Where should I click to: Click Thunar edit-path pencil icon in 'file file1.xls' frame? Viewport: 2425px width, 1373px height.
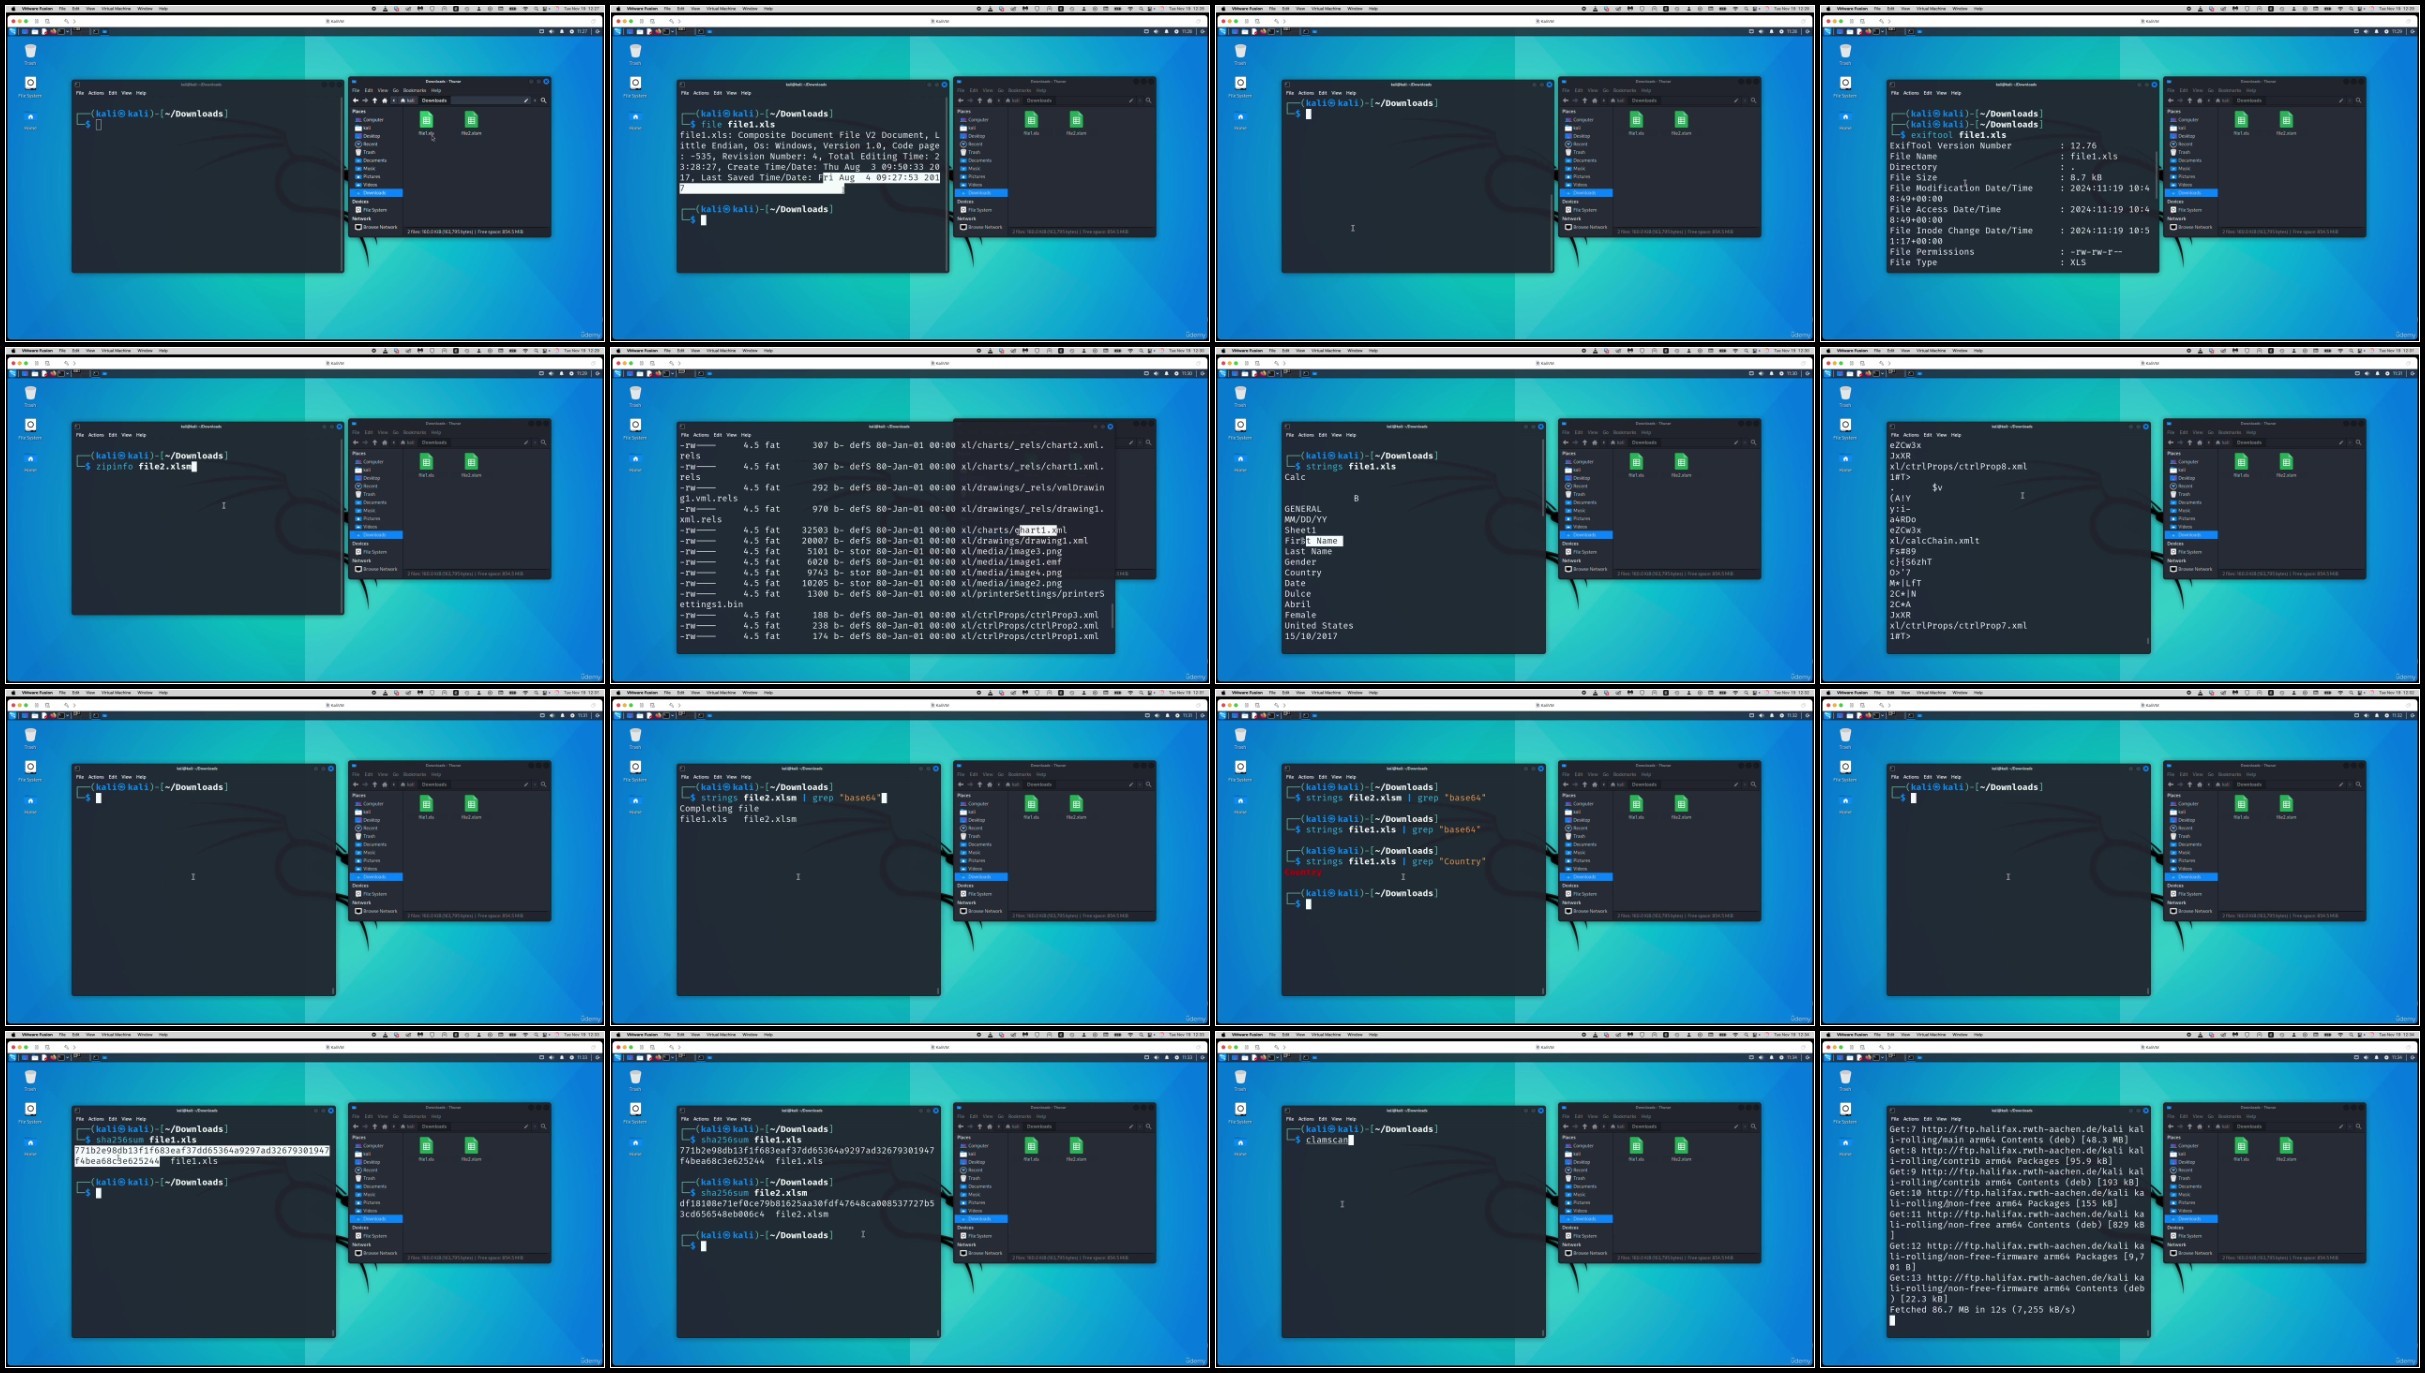click(1132, 100)
